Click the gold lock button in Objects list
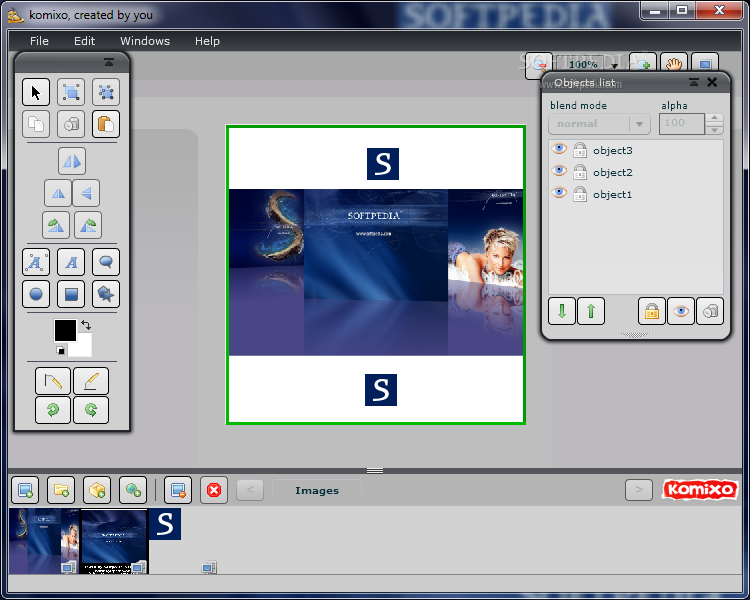The height and width of the screenshot is (600, 750). tap(651, 311)
